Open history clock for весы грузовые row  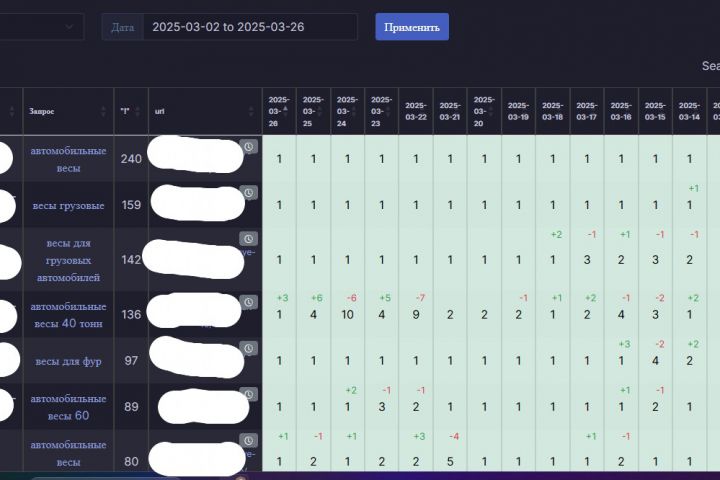point(249,193)
